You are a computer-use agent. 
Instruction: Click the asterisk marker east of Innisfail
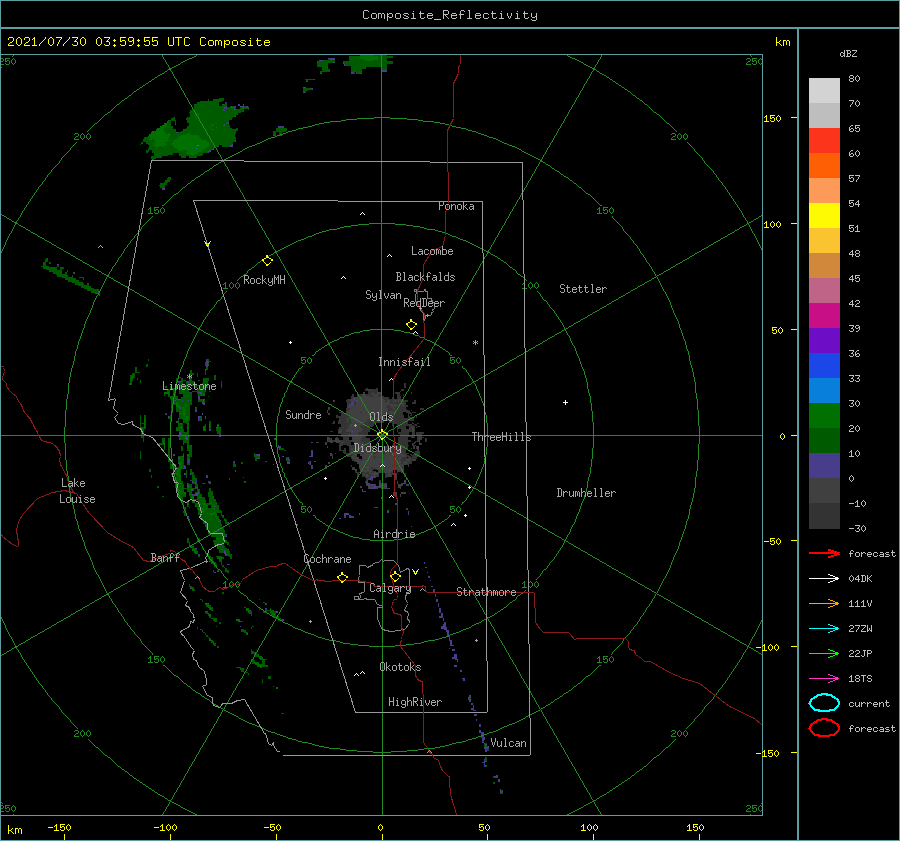tap(475, 343)
